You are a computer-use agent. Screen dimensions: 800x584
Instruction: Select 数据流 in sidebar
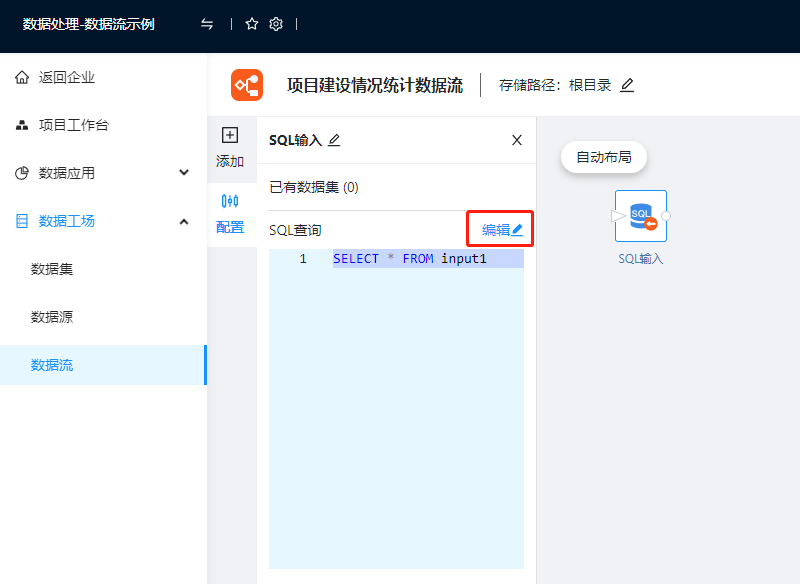[52, 365]
